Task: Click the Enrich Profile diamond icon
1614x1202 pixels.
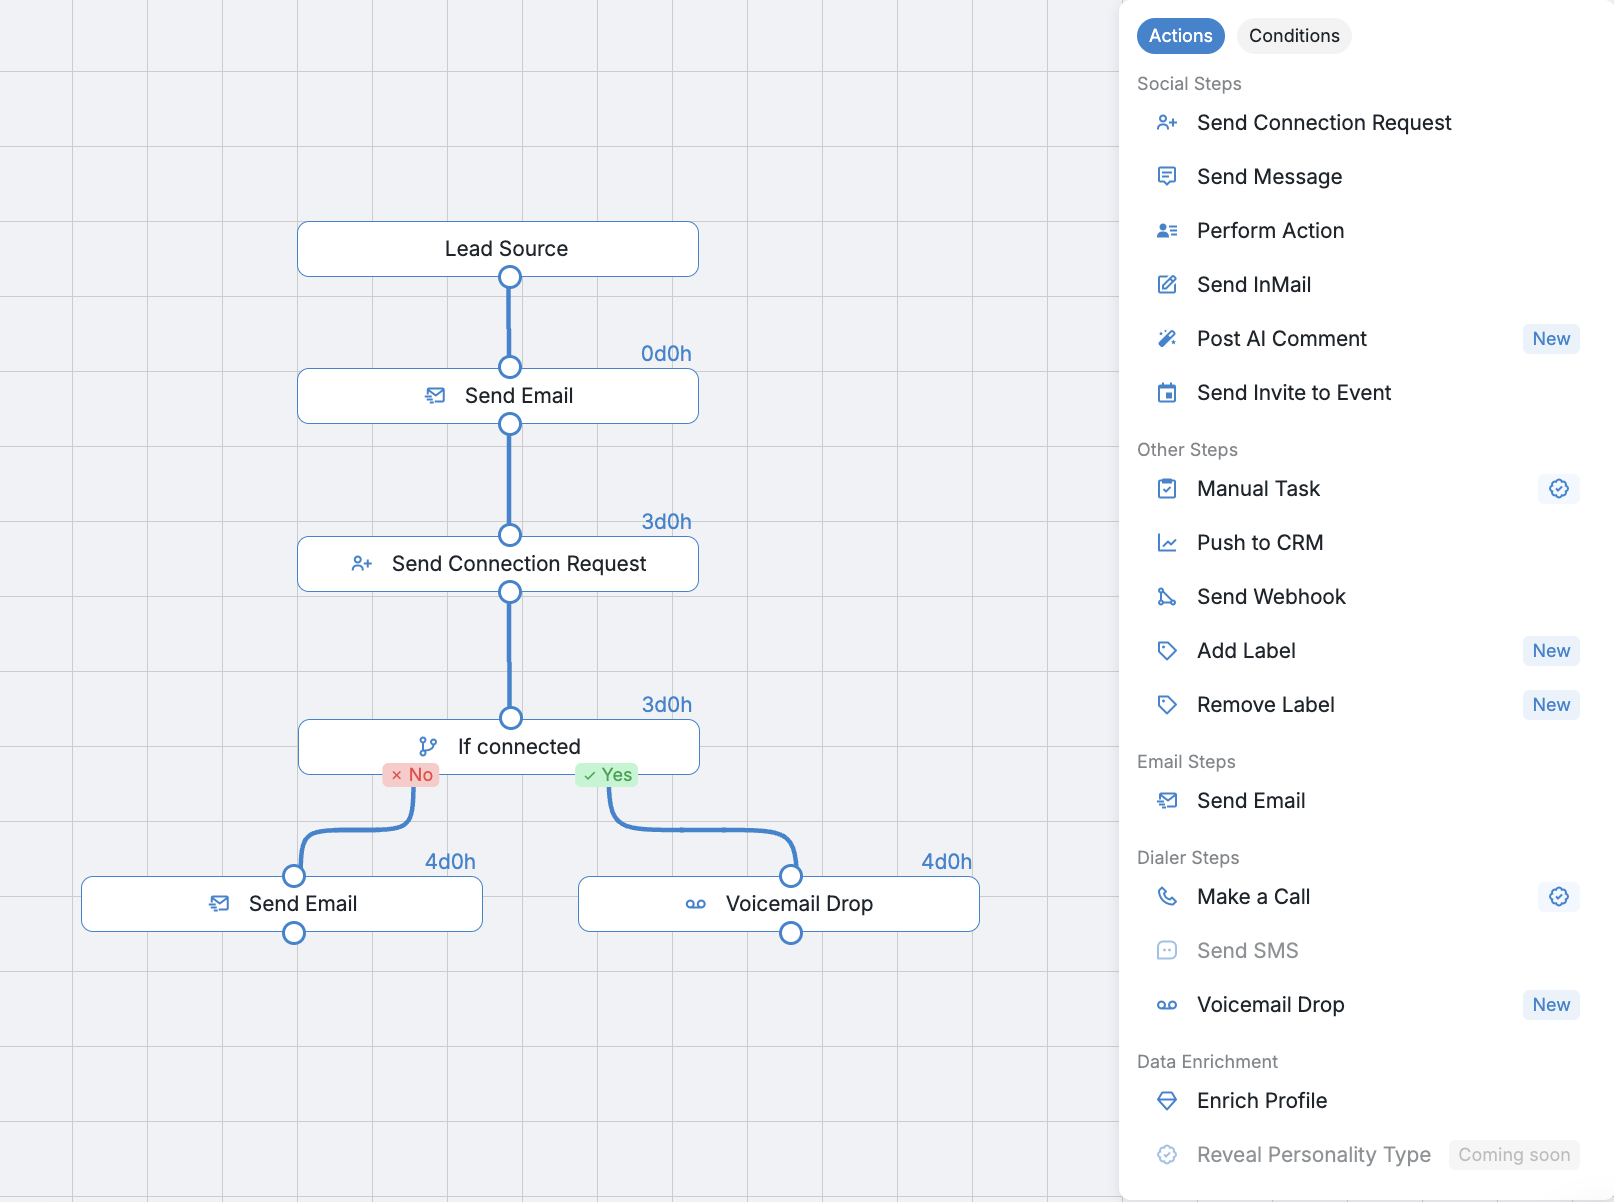Action: [1167, 1101]
